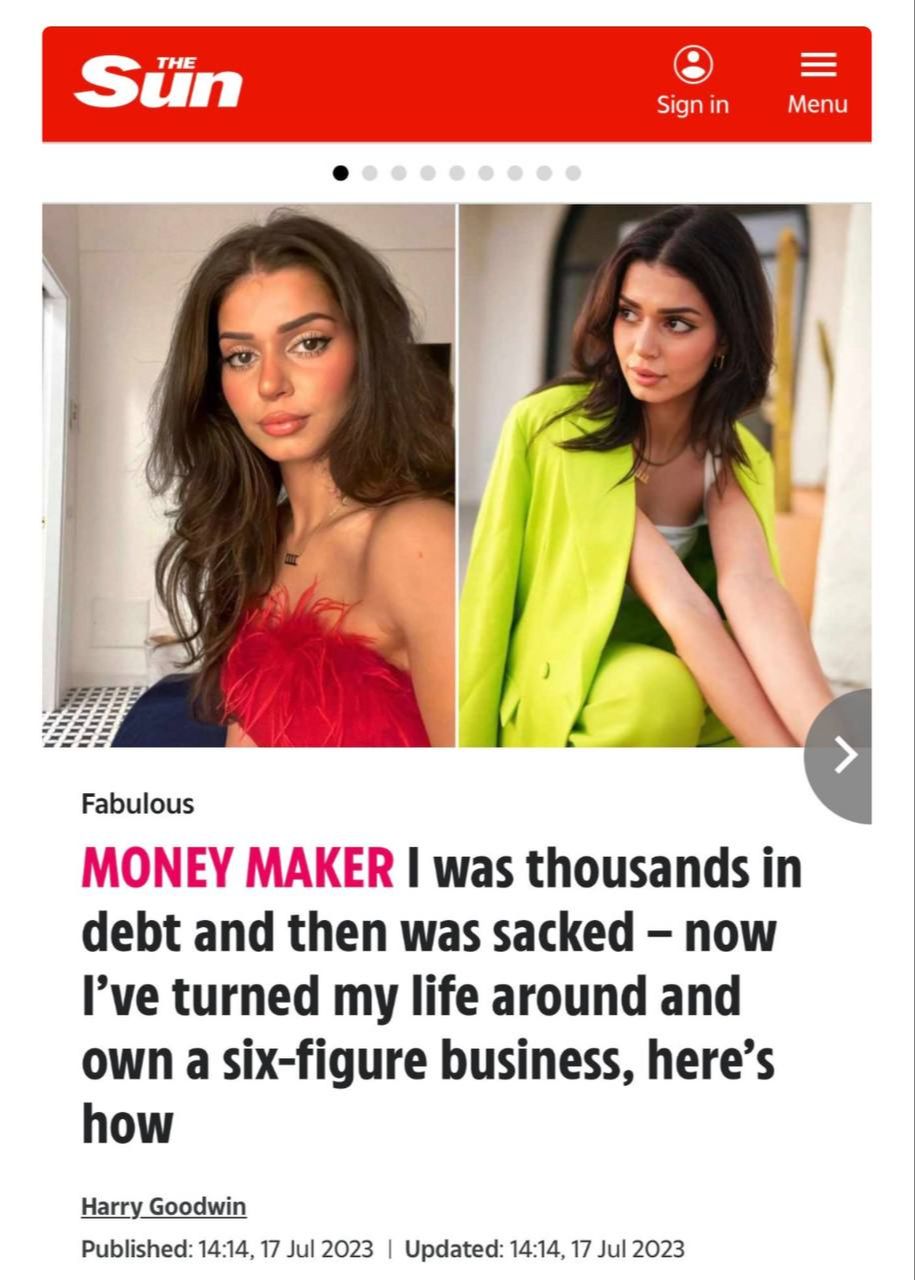This screenshot has width=915, height=1280.
Task: Advance gallery with next arrow chevron
Action: click(845, 755)
